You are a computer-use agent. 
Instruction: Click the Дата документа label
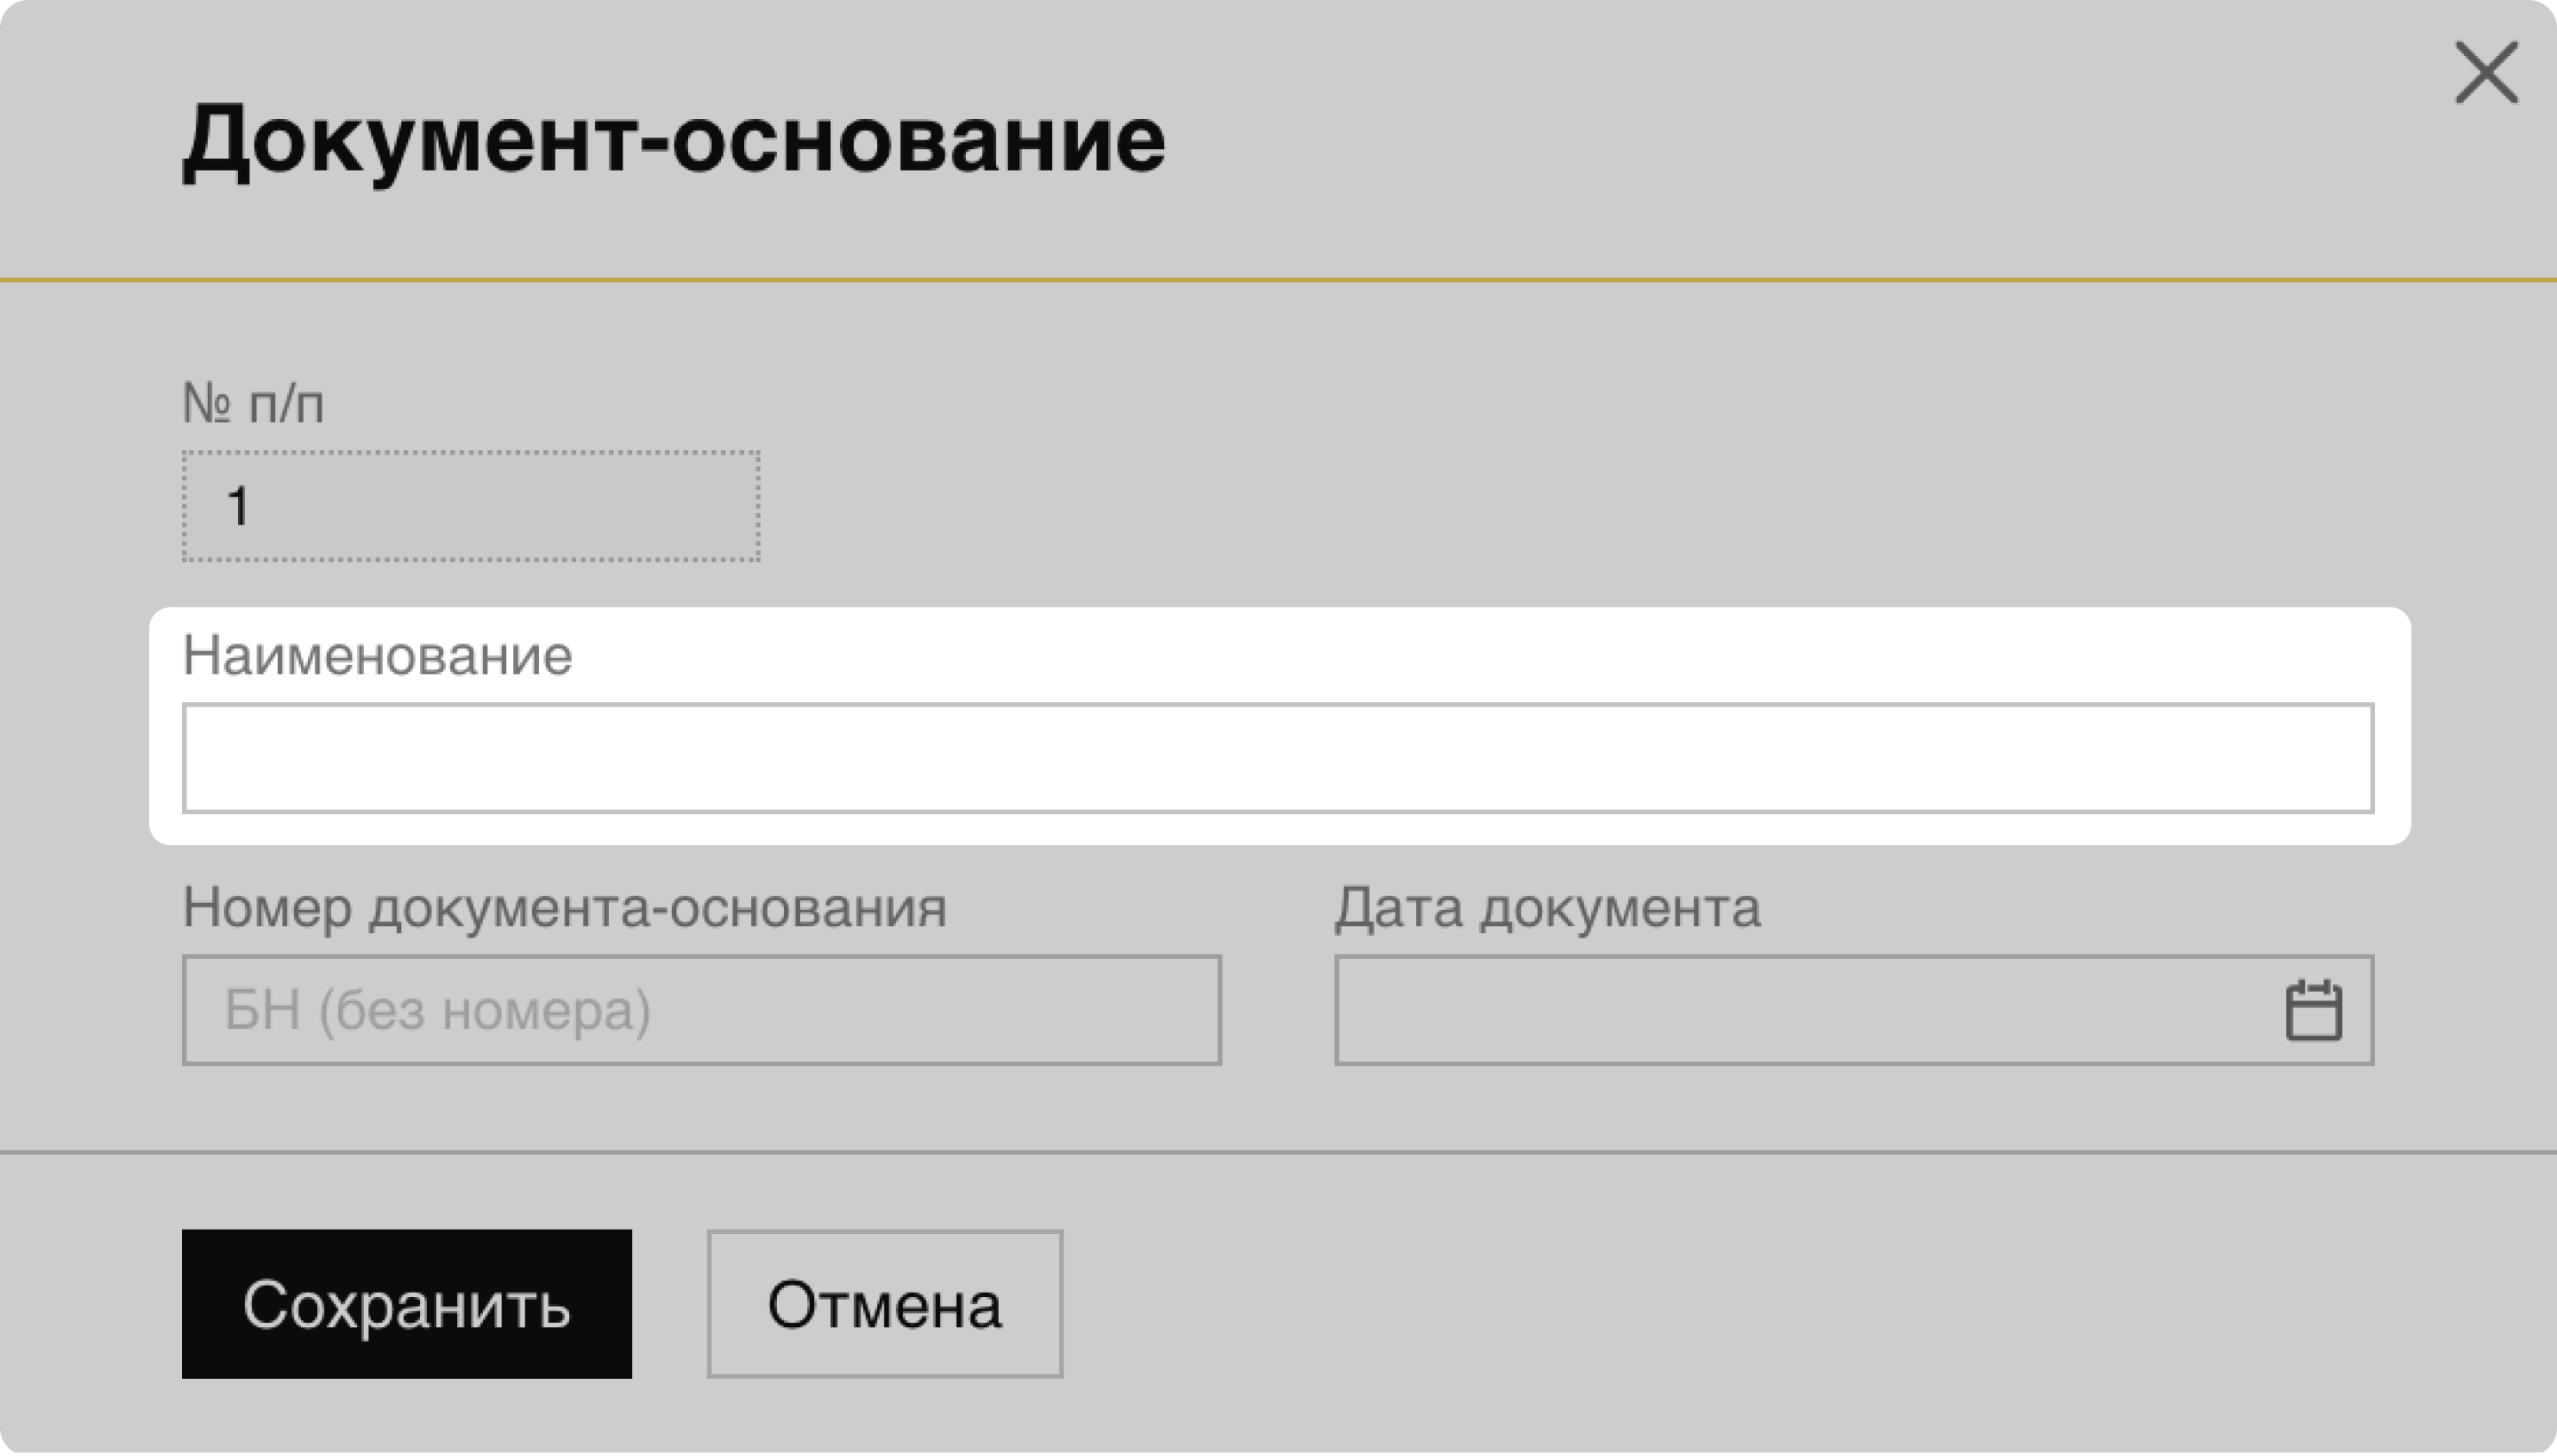(1547, 908)
